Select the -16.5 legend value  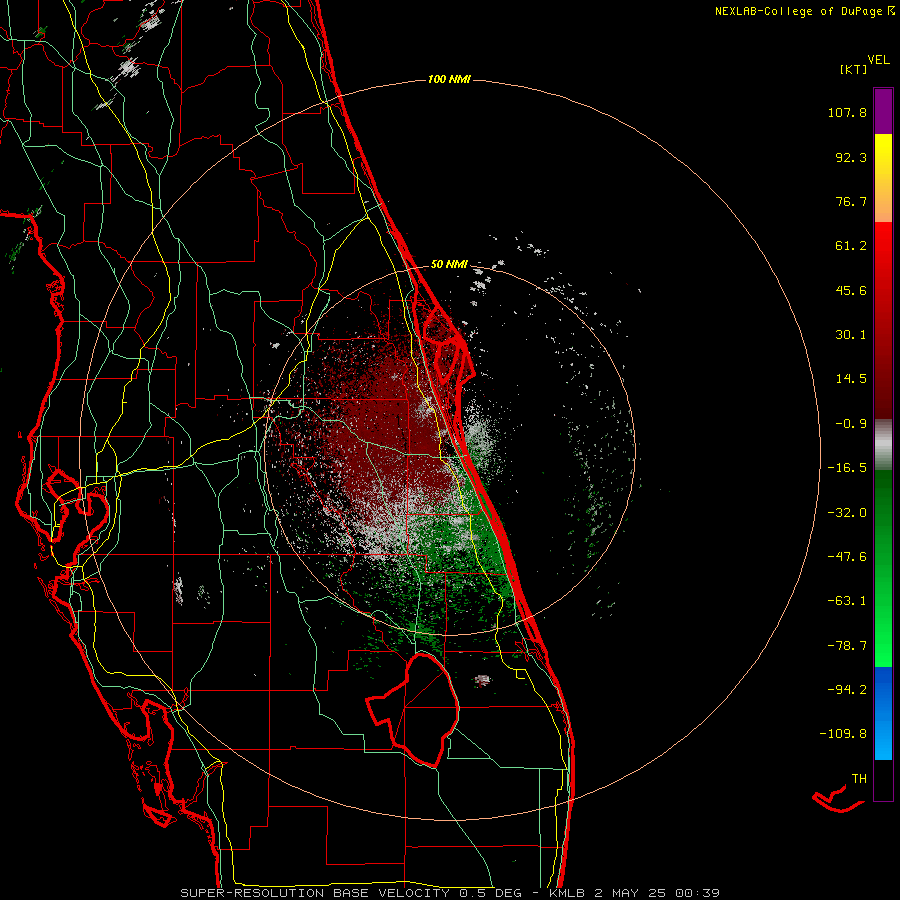pos(847,468)
